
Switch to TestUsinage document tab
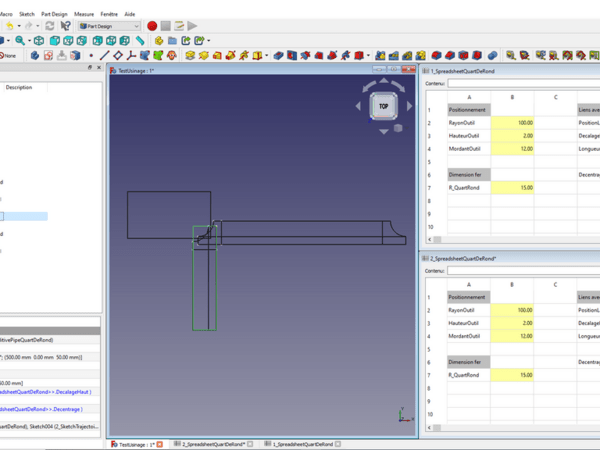[137, 443]
